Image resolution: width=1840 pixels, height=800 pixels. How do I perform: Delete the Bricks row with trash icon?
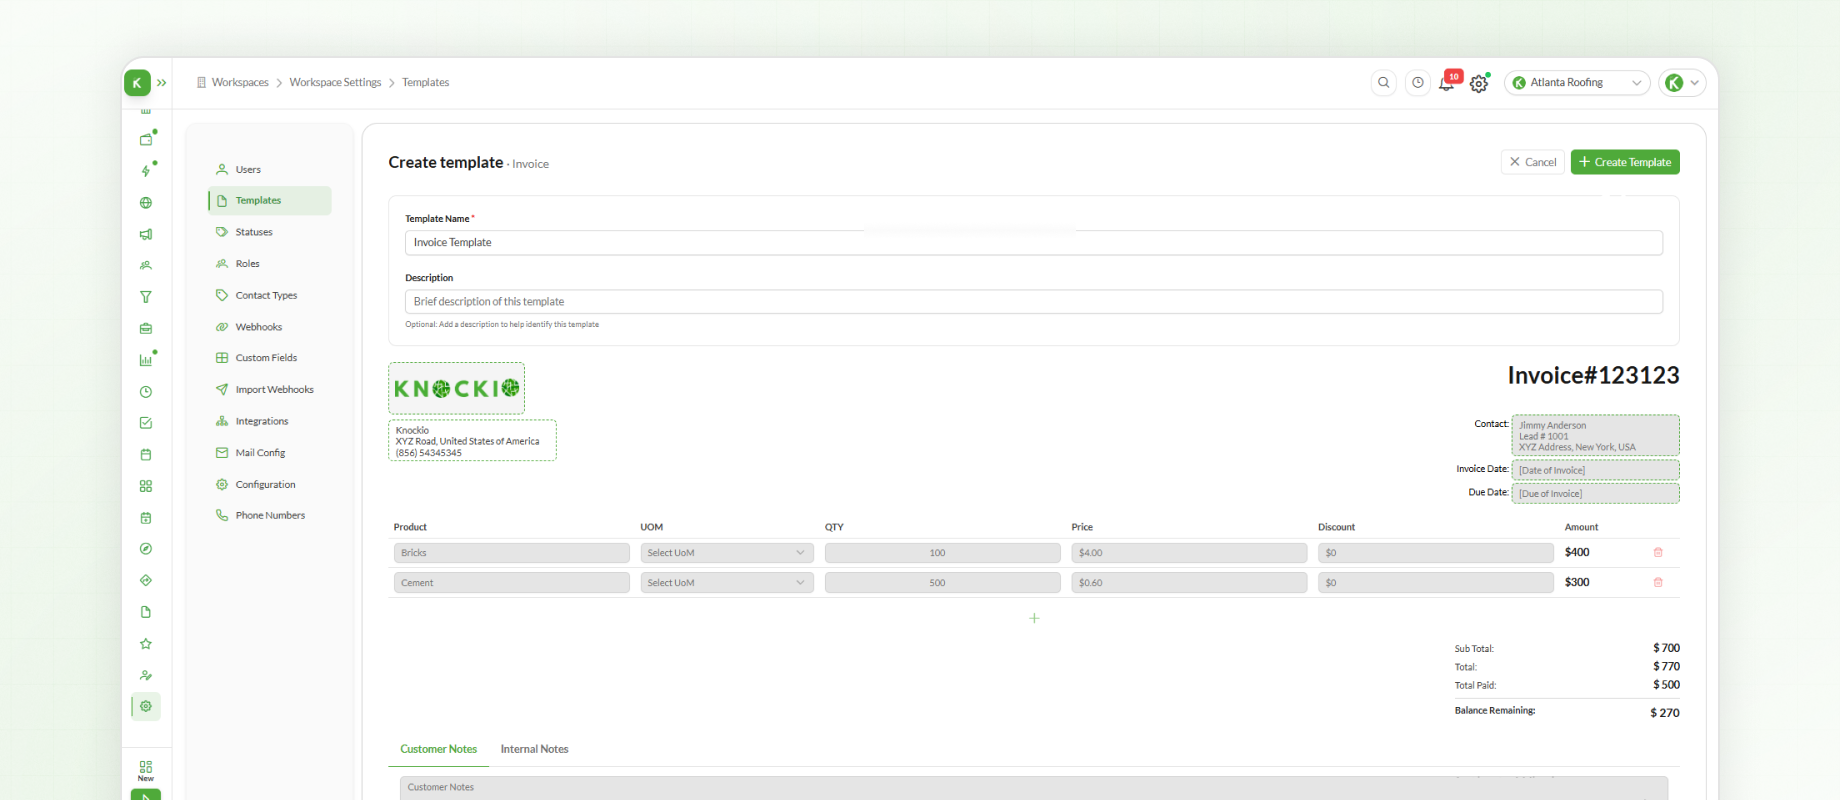point(1658,553)
